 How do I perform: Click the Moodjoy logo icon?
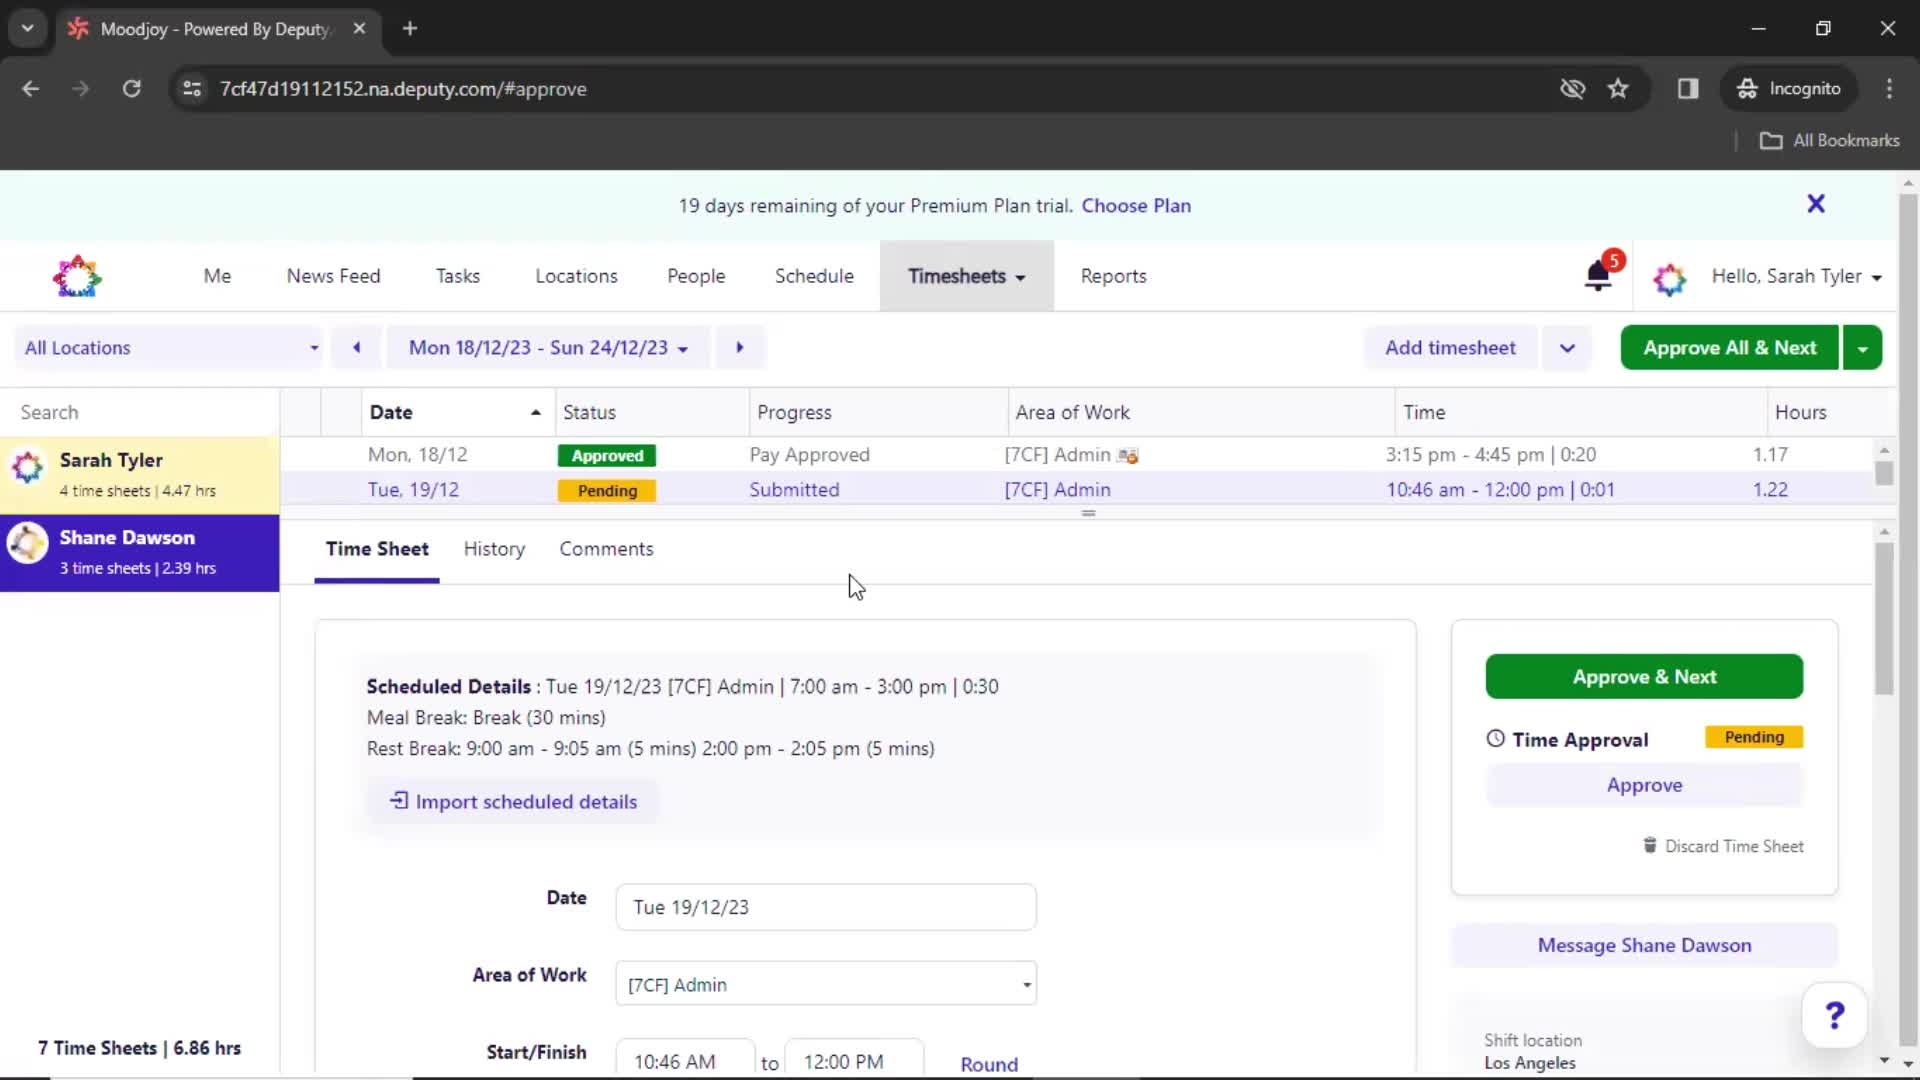75,276
